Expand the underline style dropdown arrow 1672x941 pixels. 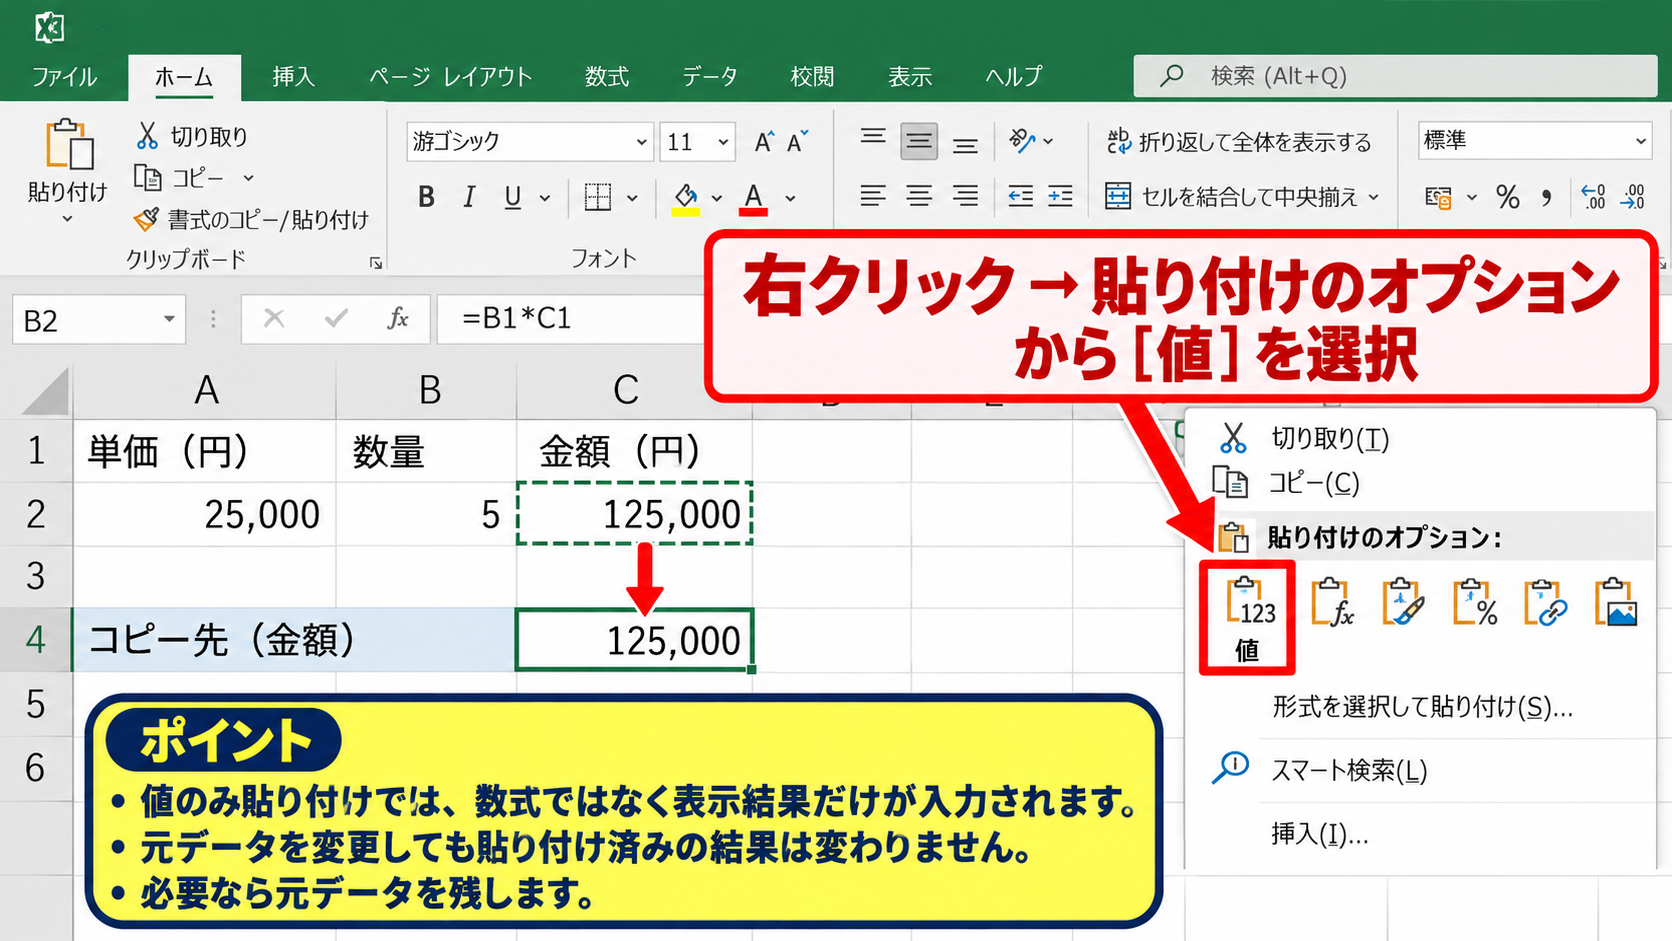(545, 198)
